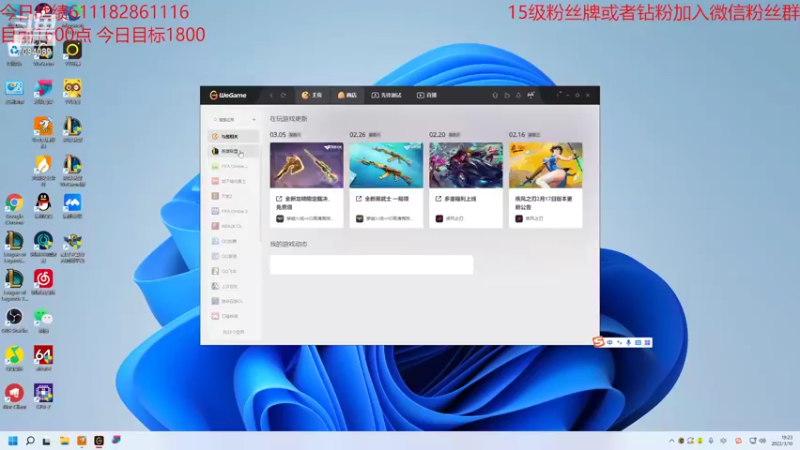Open the NetEase Cloud Music desktop shortcut
800x450 pixels.
43,282
